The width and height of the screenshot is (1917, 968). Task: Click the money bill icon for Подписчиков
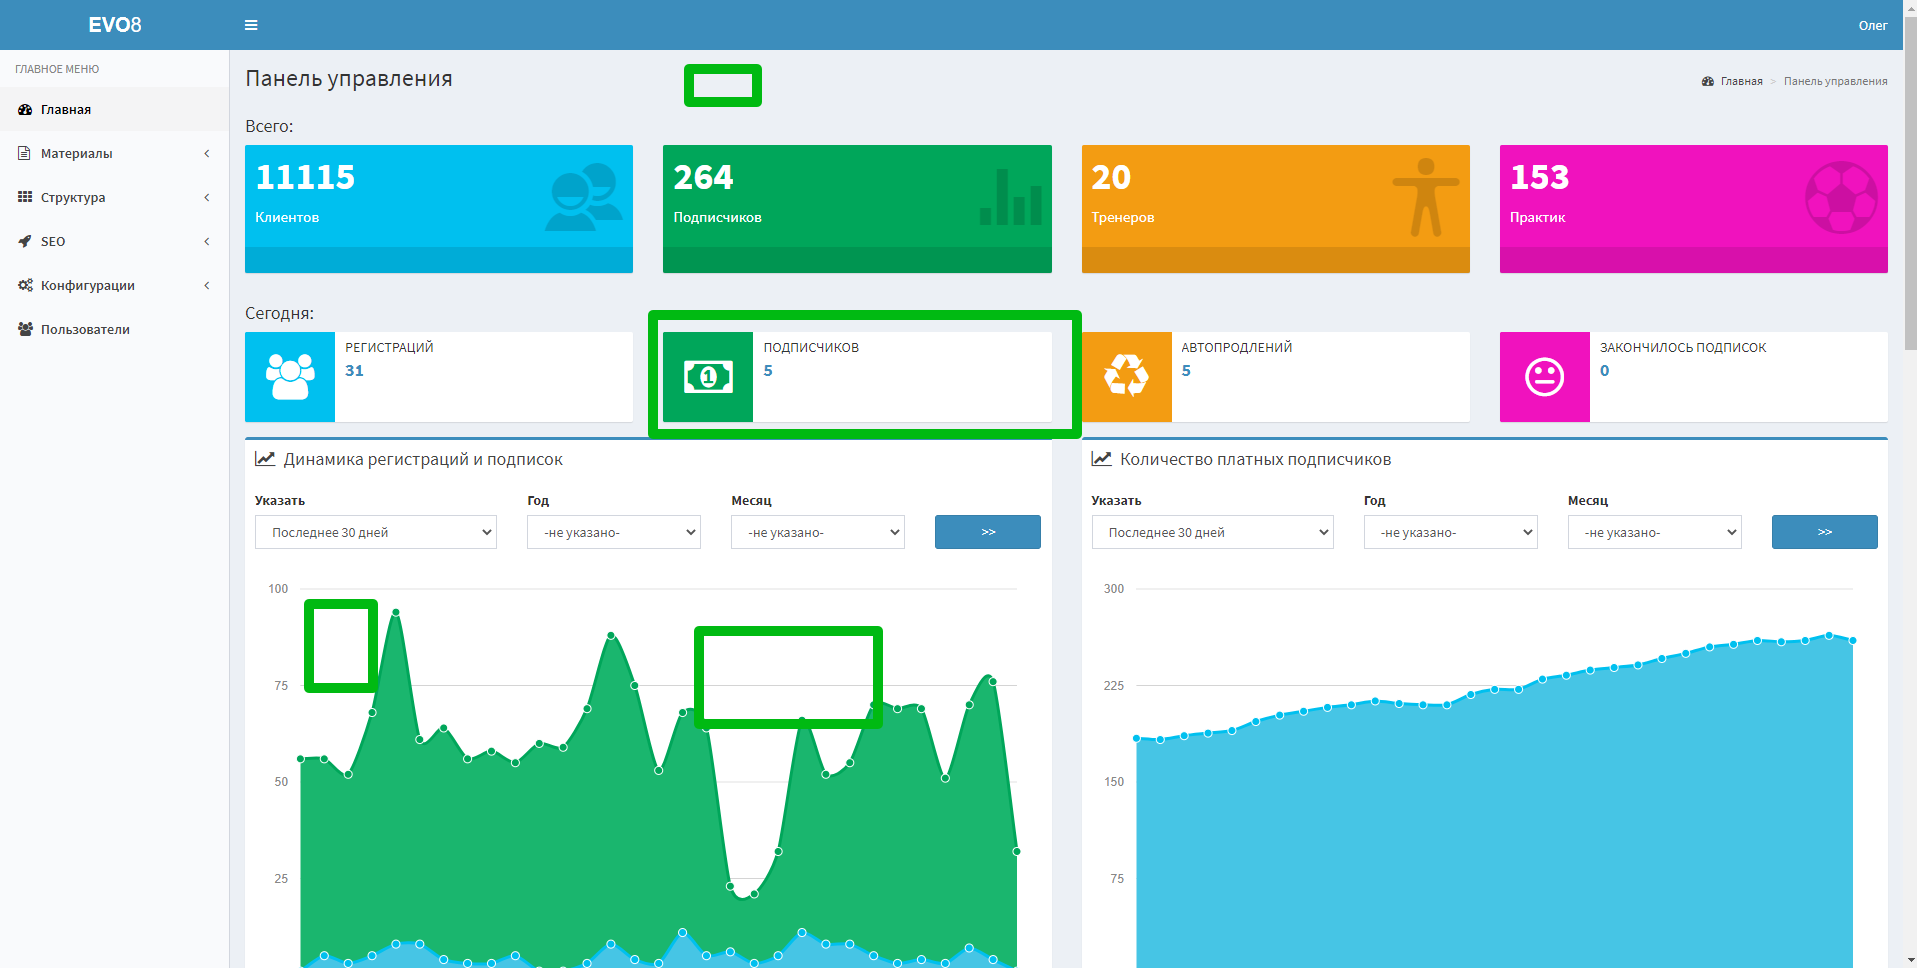coord(708,377)
